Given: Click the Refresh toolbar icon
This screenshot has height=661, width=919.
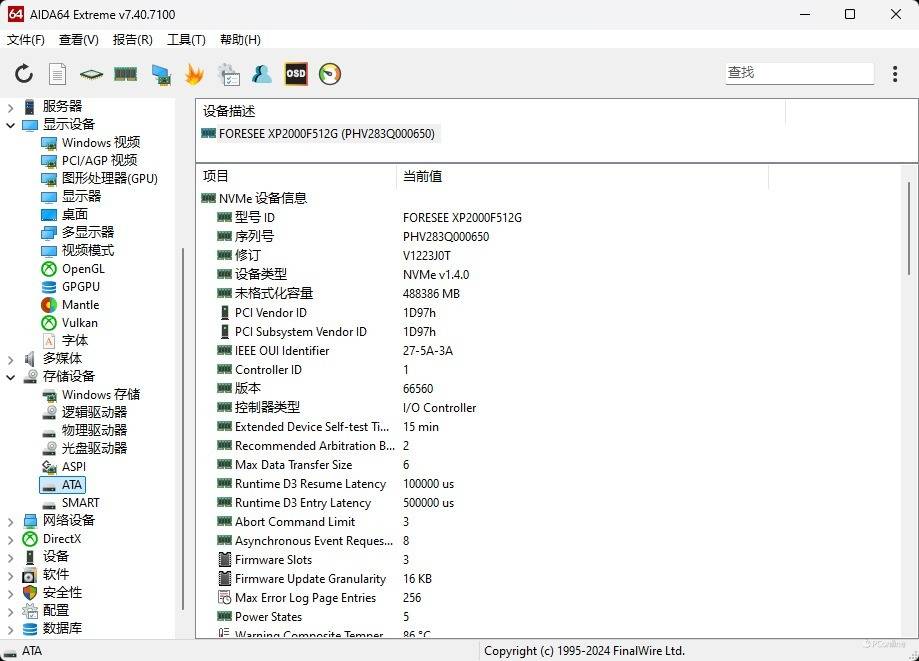Looking at the screenshot, I should (24, 74).
